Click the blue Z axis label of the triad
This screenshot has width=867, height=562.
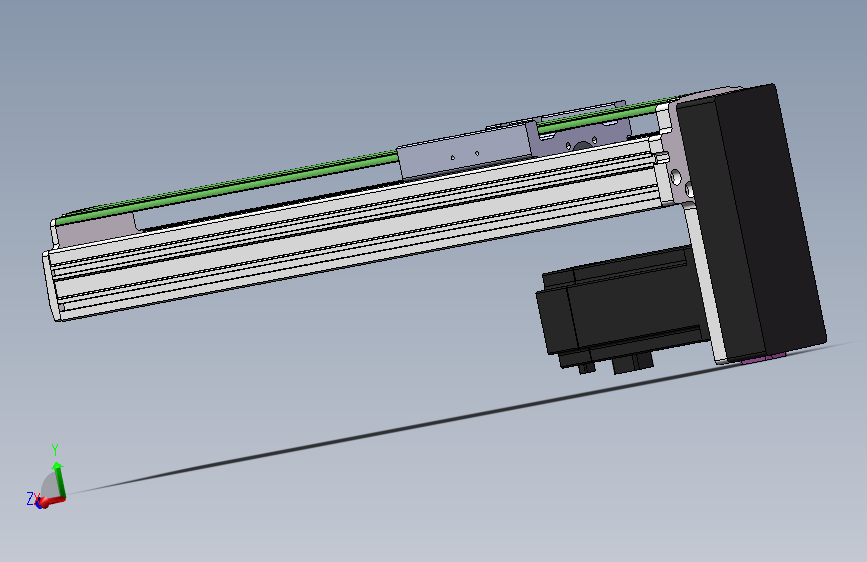pyautogui.click(x=30, y=498)
